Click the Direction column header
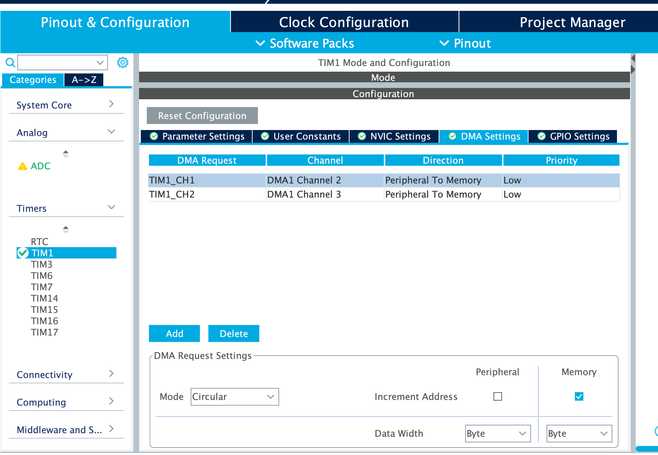 tap(443, 160)
